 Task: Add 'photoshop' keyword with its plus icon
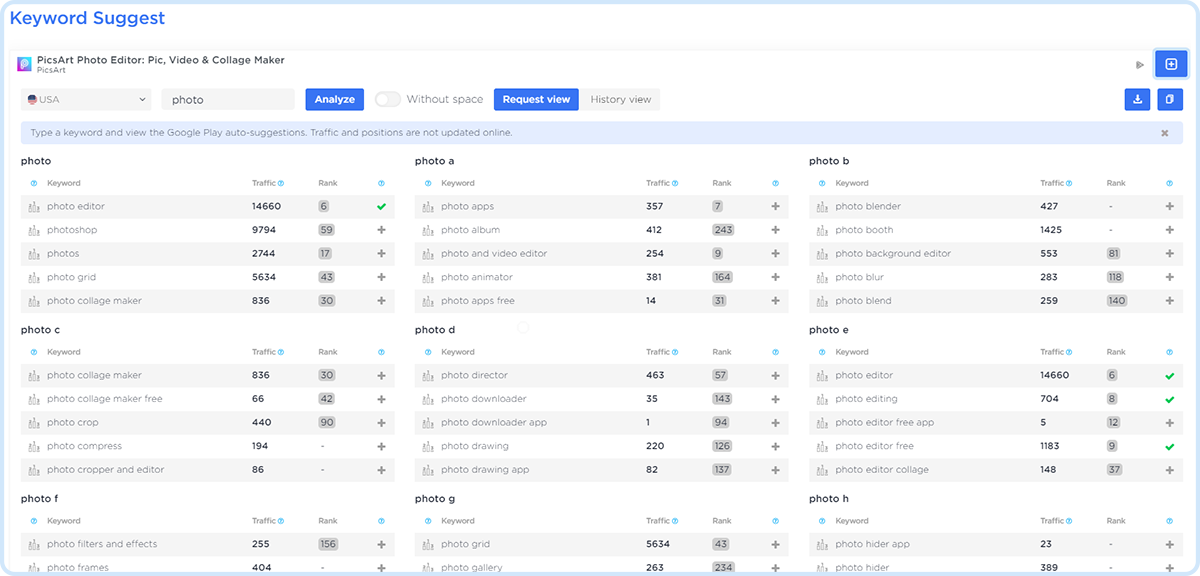(381, 230)
